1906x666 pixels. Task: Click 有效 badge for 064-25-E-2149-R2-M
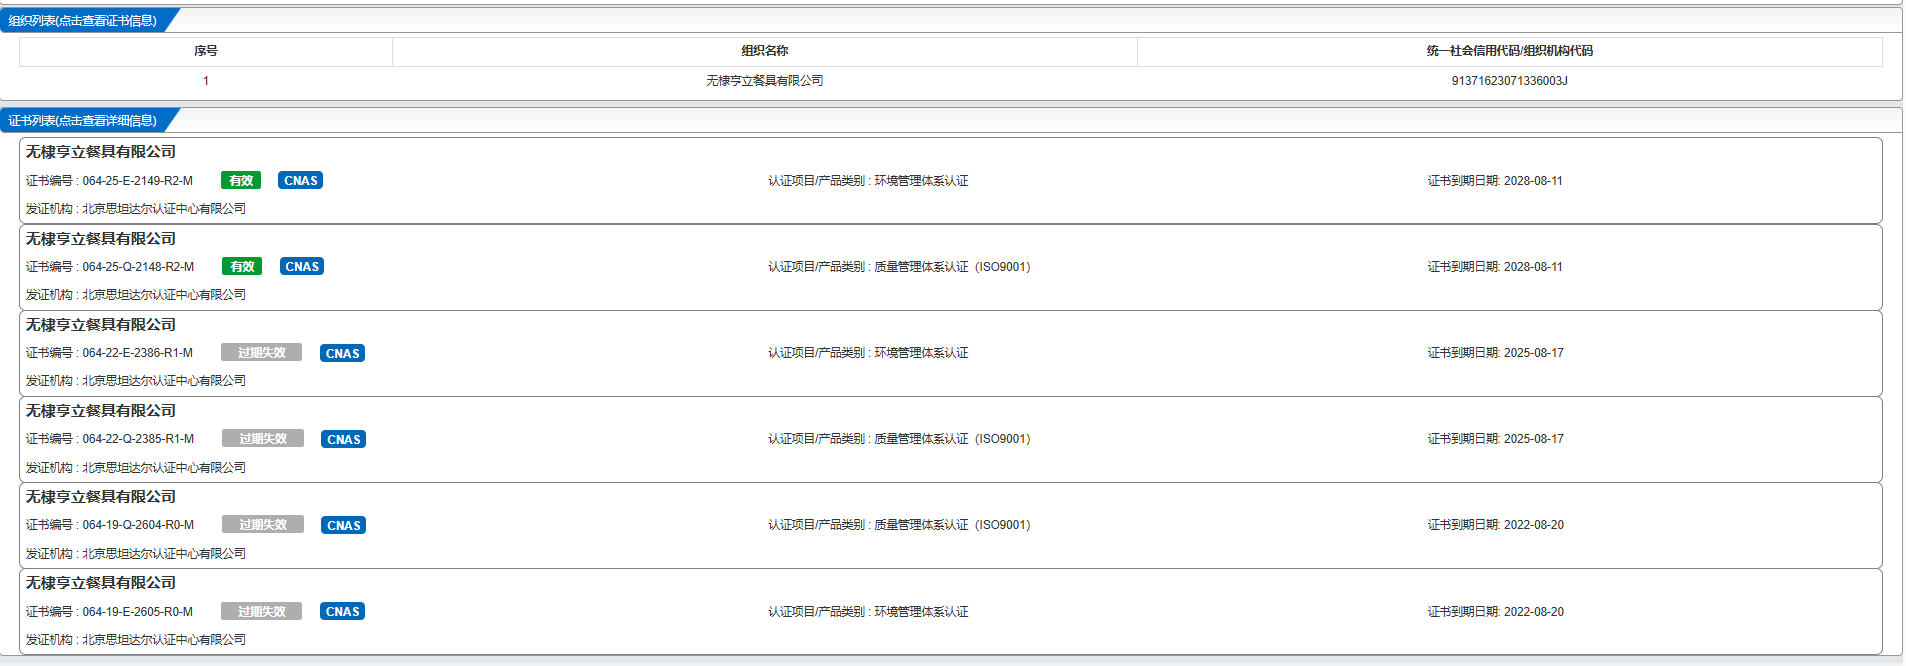pyautogui.click(x=241, y=181)
